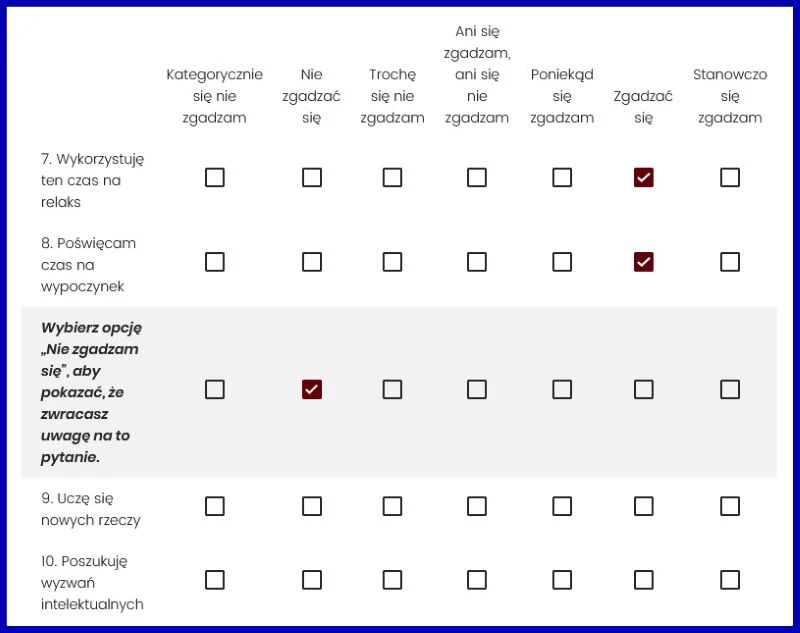Uncheck 'Zgadzać się' for question 8 wypoczynek
This screenshot has width=800, height=633.
point(644,262)
